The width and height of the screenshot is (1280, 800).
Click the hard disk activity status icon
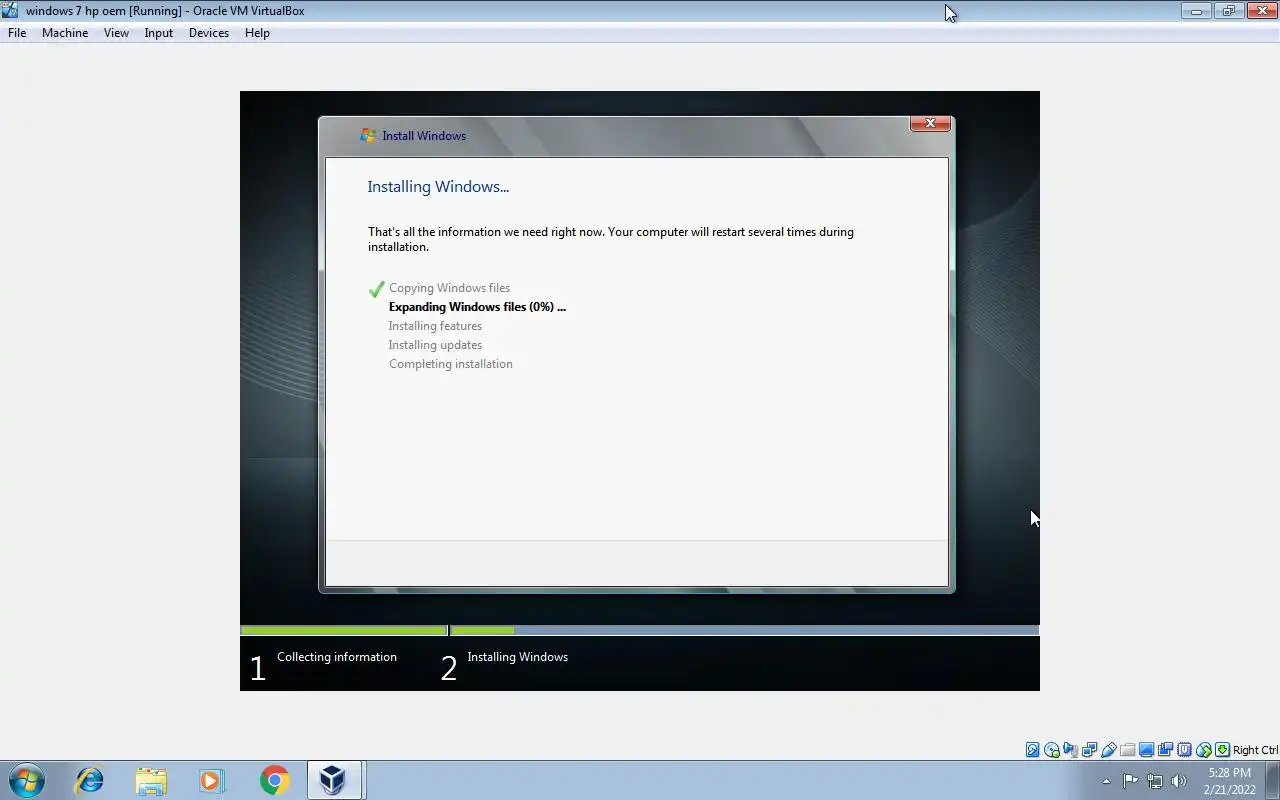tap(1033, 750)
